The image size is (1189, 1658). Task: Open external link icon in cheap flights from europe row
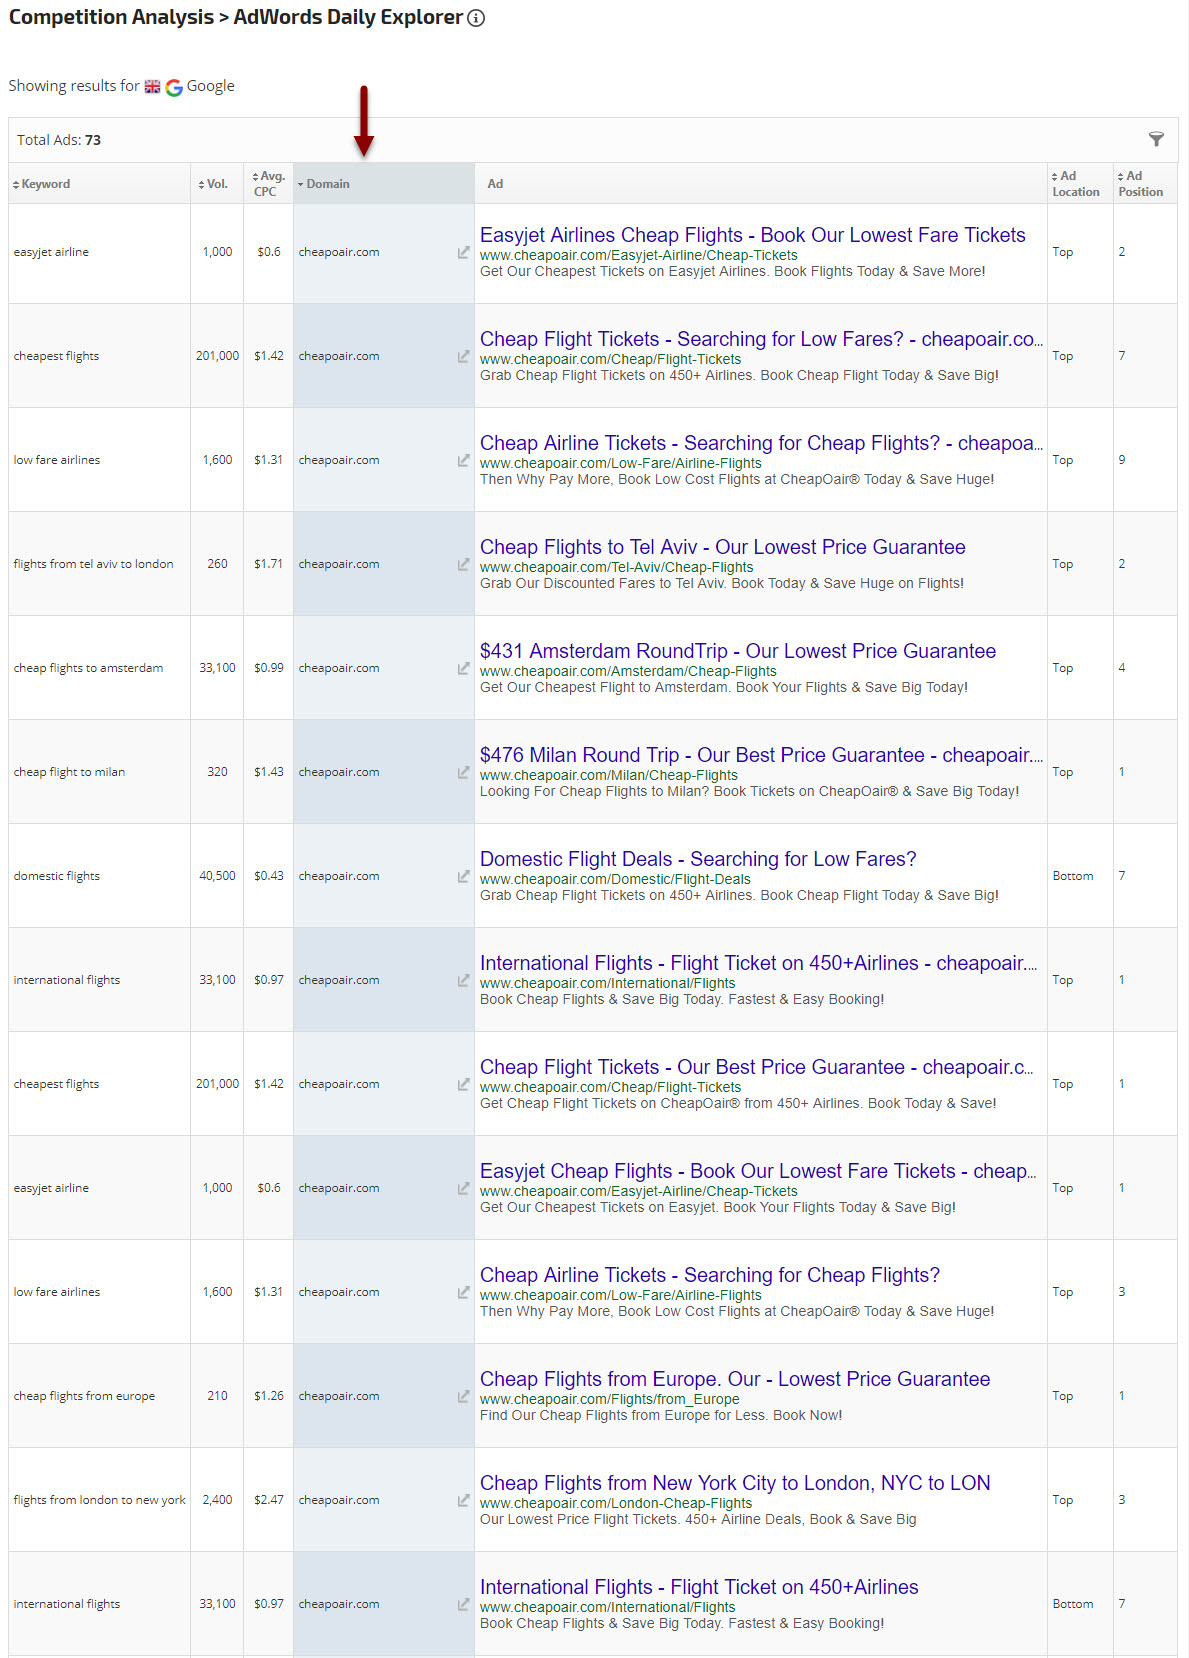463,1396
